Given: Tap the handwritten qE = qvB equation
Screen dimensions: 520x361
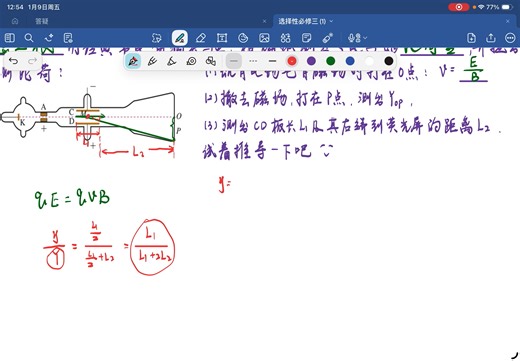Looking at the screenshot, I should pyautogui.click(x=72, y=199).
